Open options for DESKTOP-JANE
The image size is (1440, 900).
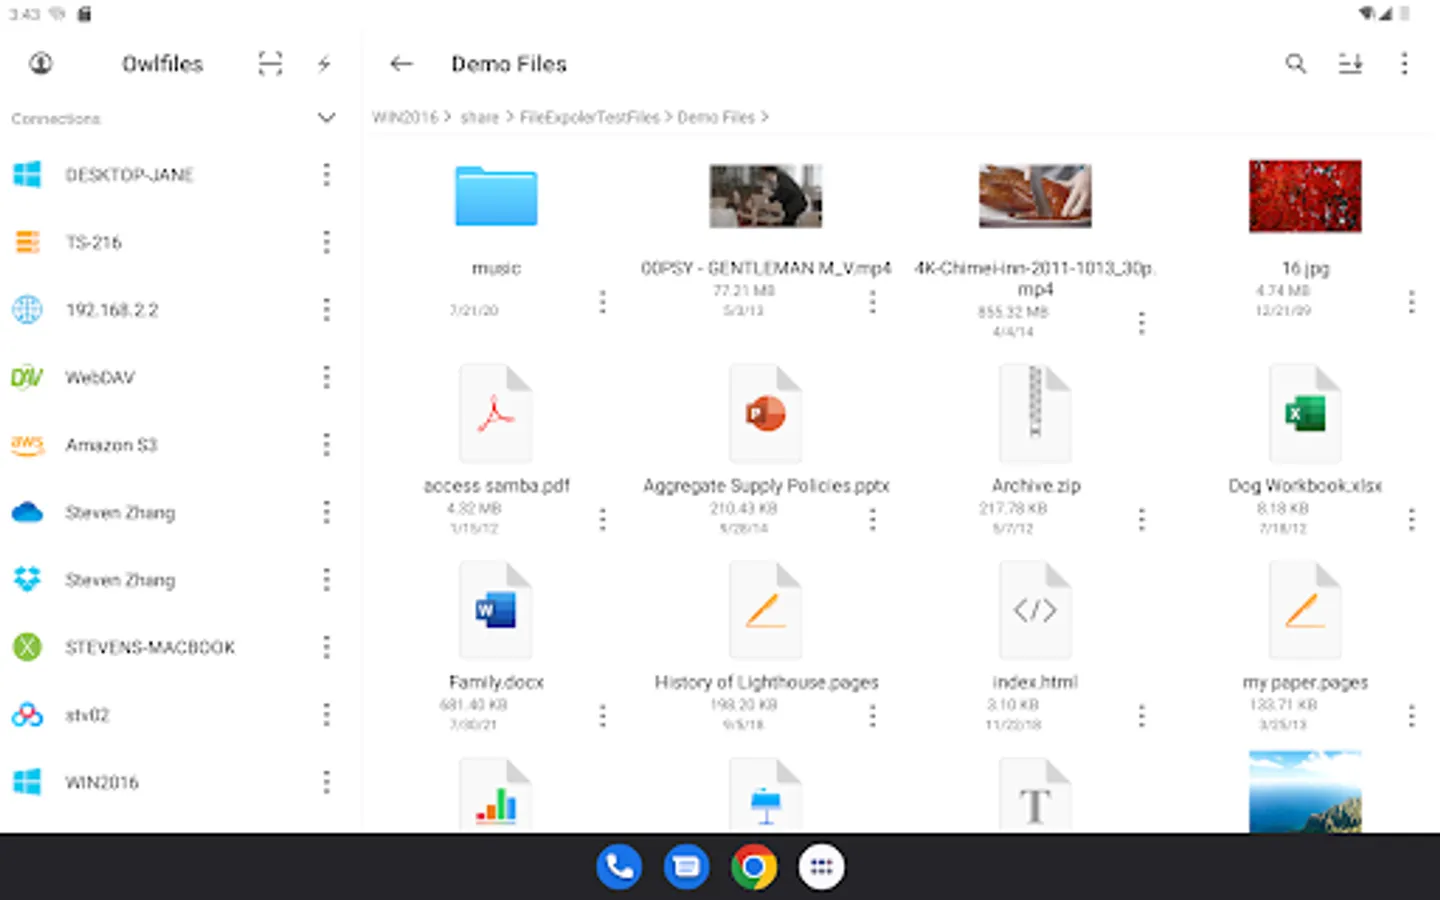pyautogui.click(x=326, y=175)
